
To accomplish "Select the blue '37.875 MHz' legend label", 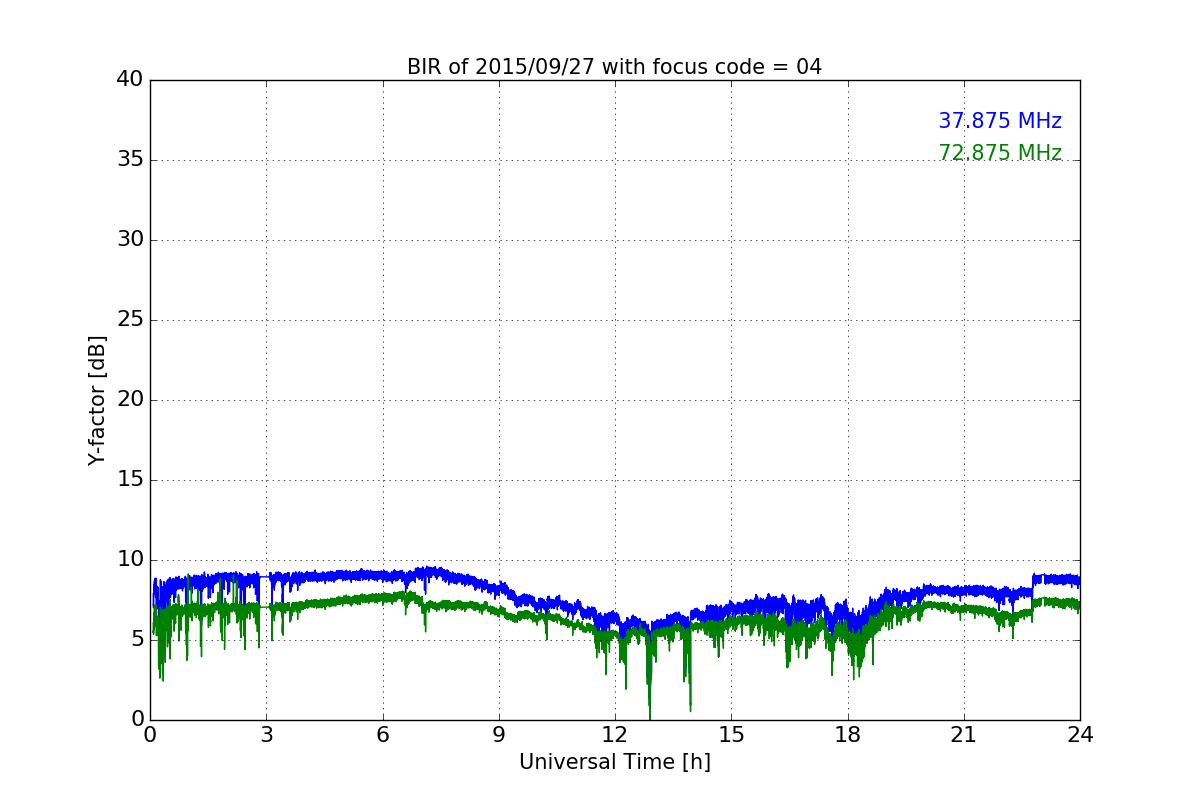I will [x=1000, y=121].
